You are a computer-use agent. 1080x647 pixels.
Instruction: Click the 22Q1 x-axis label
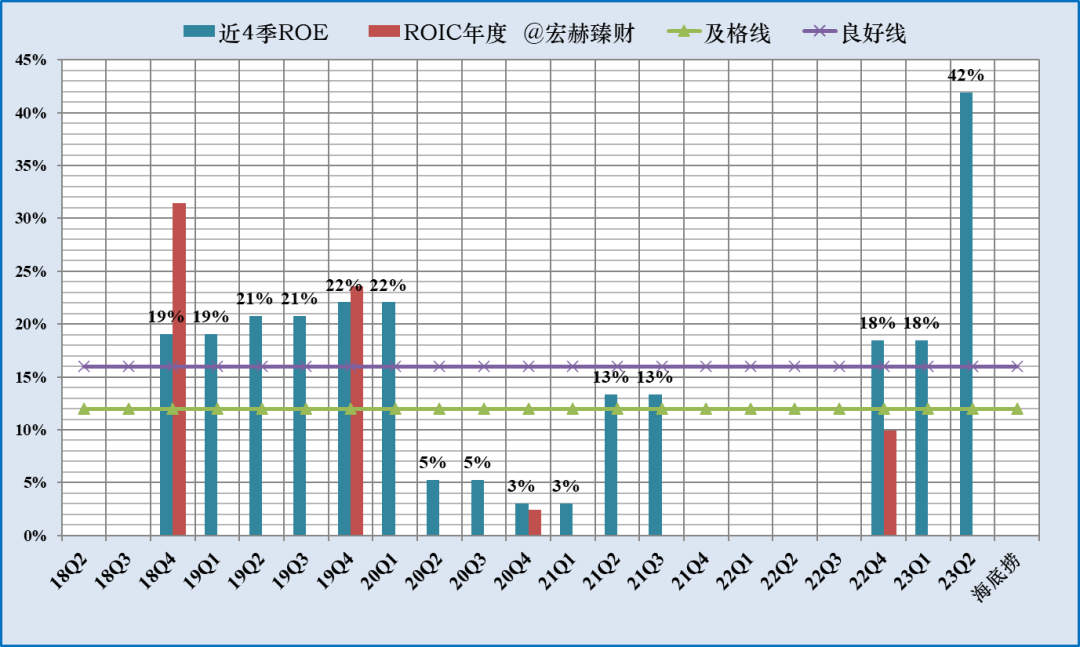[736, 570]
